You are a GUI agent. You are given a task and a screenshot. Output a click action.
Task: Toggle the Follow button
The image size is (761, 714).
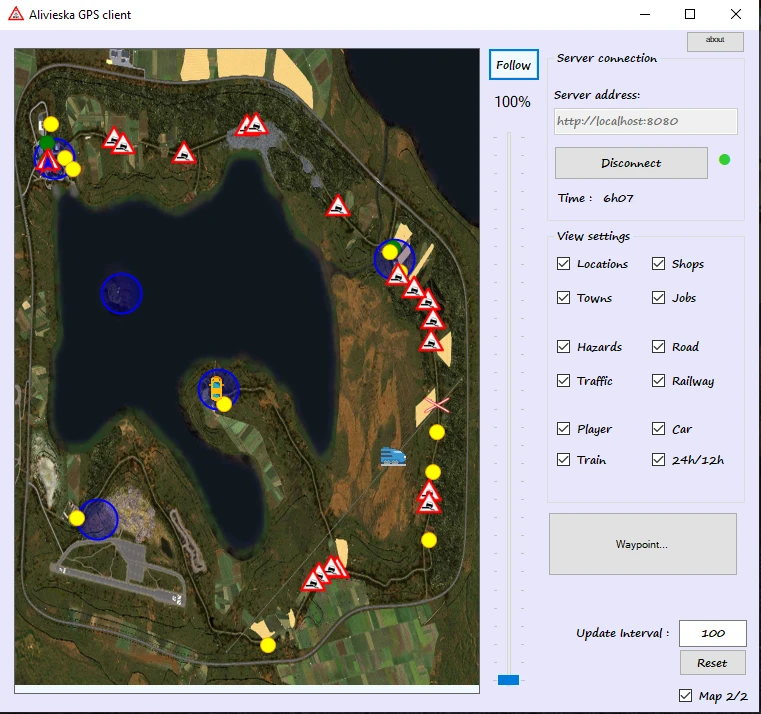pyautogui.click(x=513, y=65)
